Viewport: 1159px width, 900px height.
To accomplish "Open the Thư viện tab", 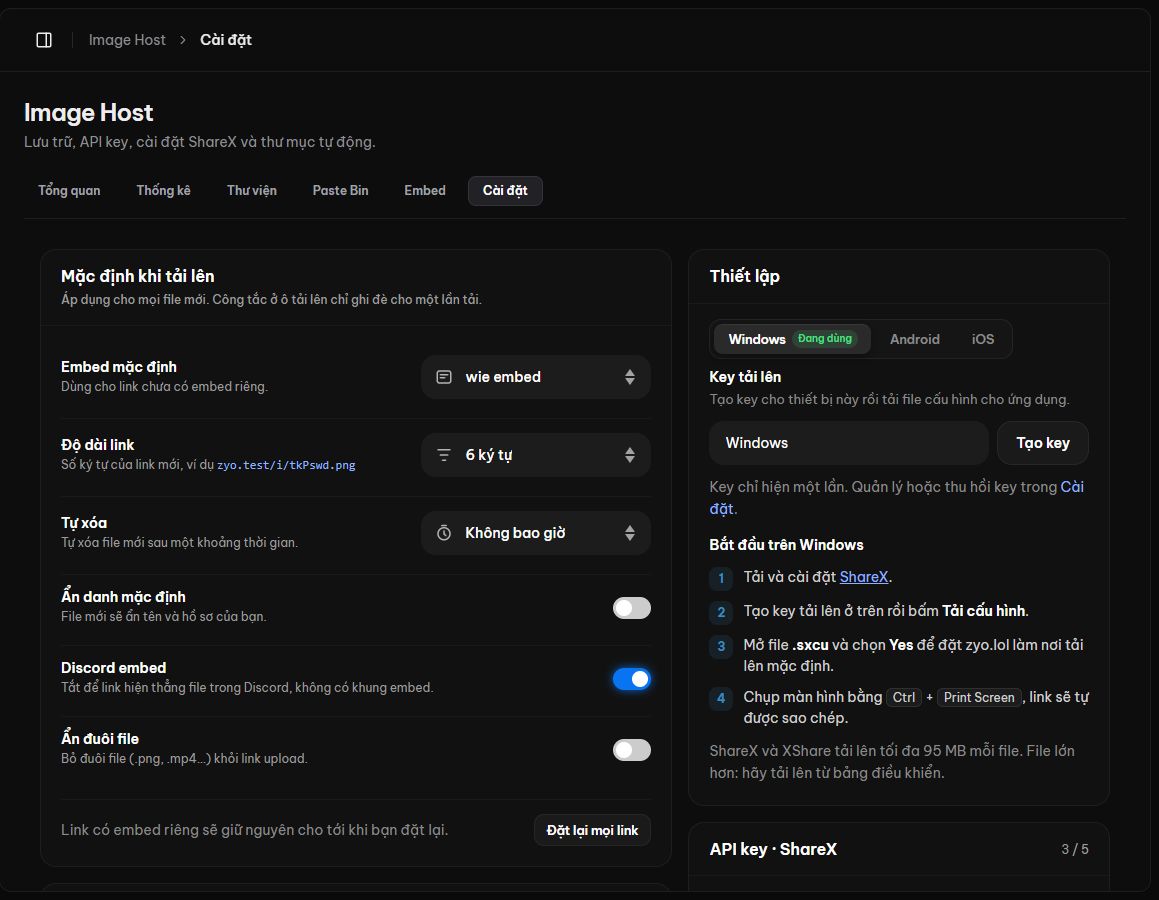I will point(252,191).
